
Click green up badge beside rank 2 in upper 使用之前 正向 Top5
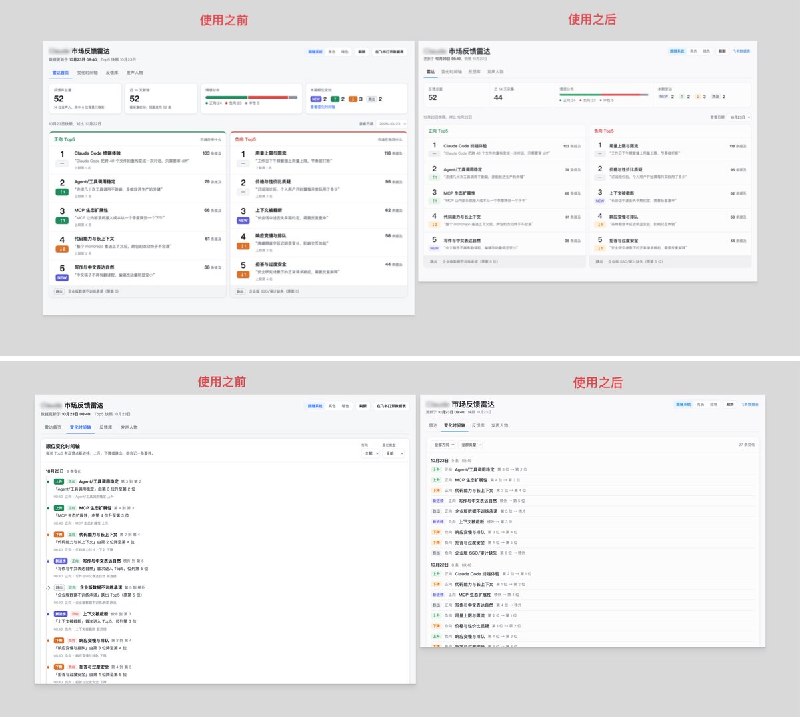62,192
